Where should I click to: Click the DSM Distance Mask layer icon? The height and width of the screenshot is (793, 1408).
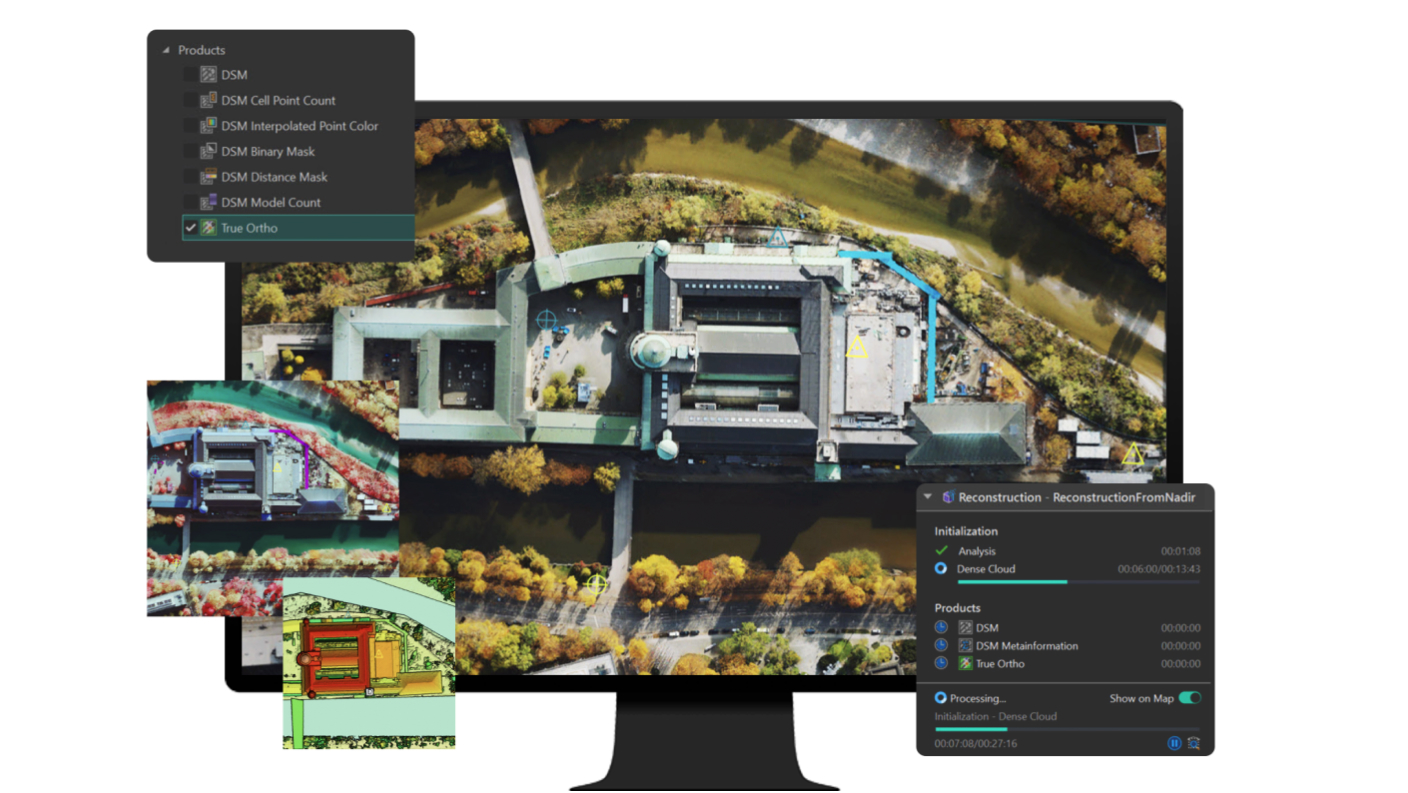pyautogui.click(x=208, y=177)
